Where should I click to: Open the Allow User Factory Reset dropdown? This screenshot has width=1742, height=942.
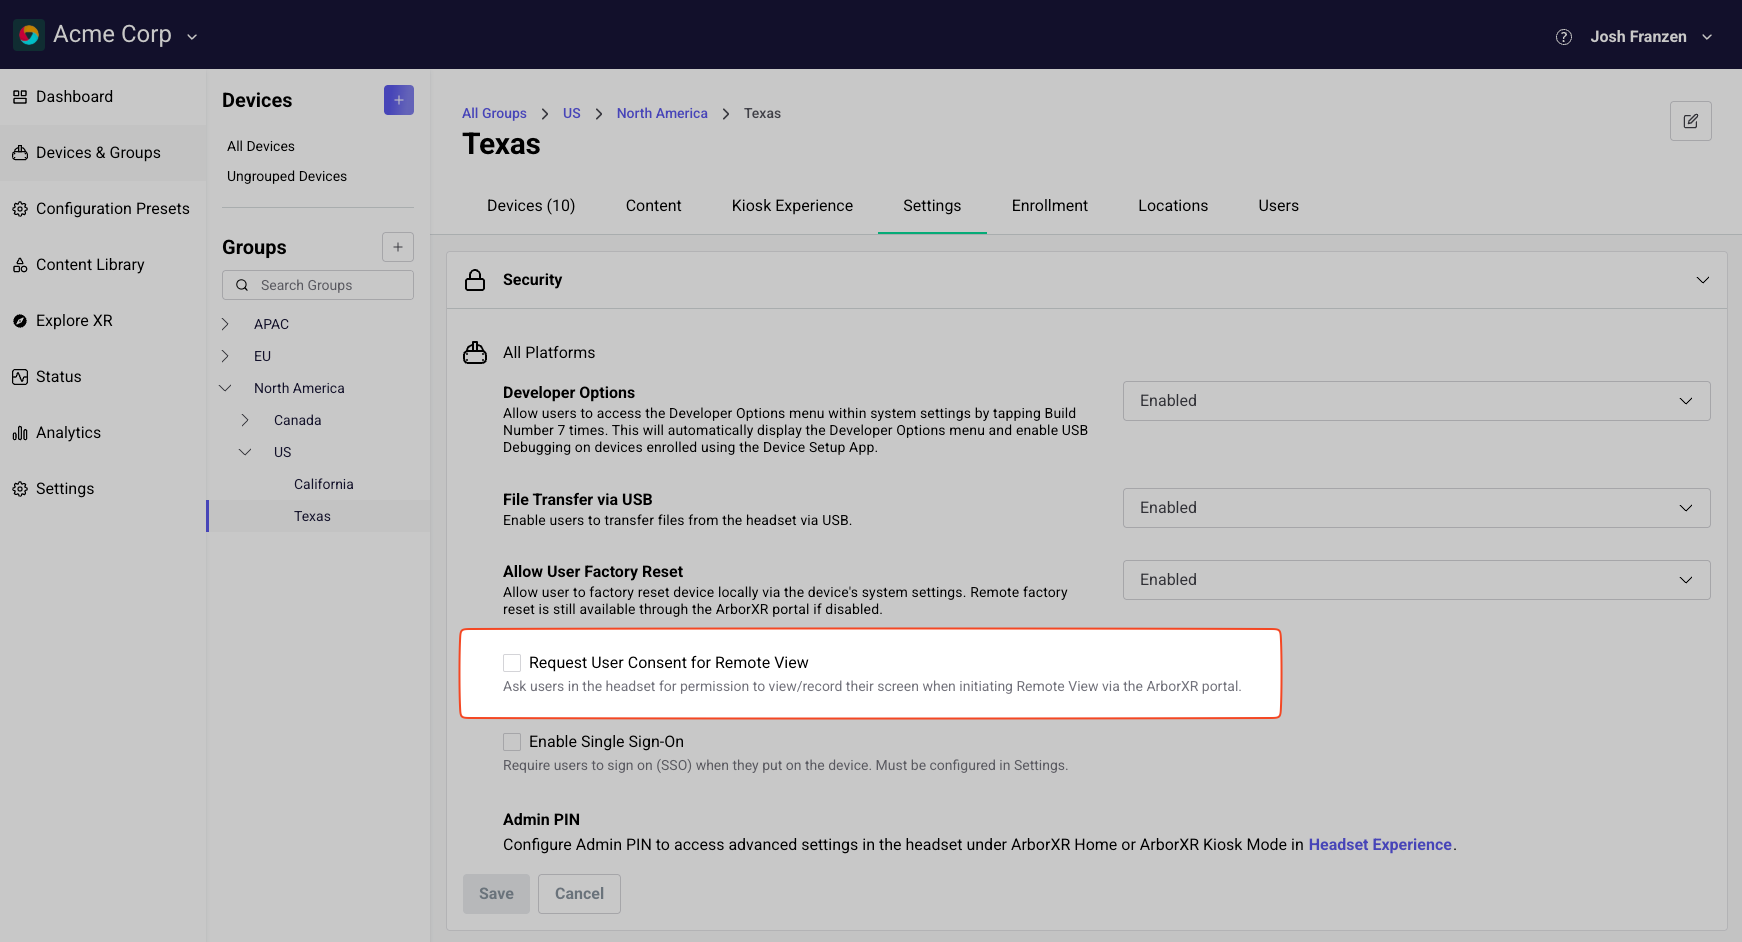(x=1417, y=580)
